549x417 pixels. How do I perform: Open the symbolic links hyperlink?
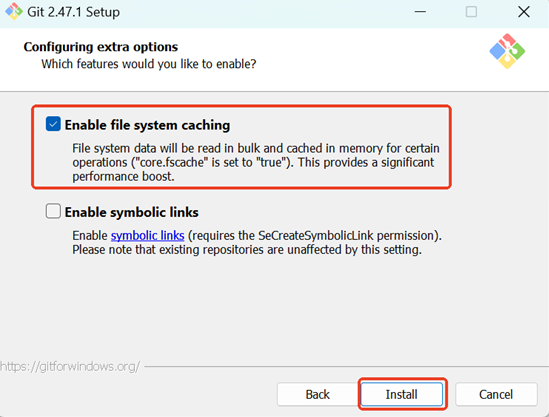pyautogui.click(x=147, y=236)
